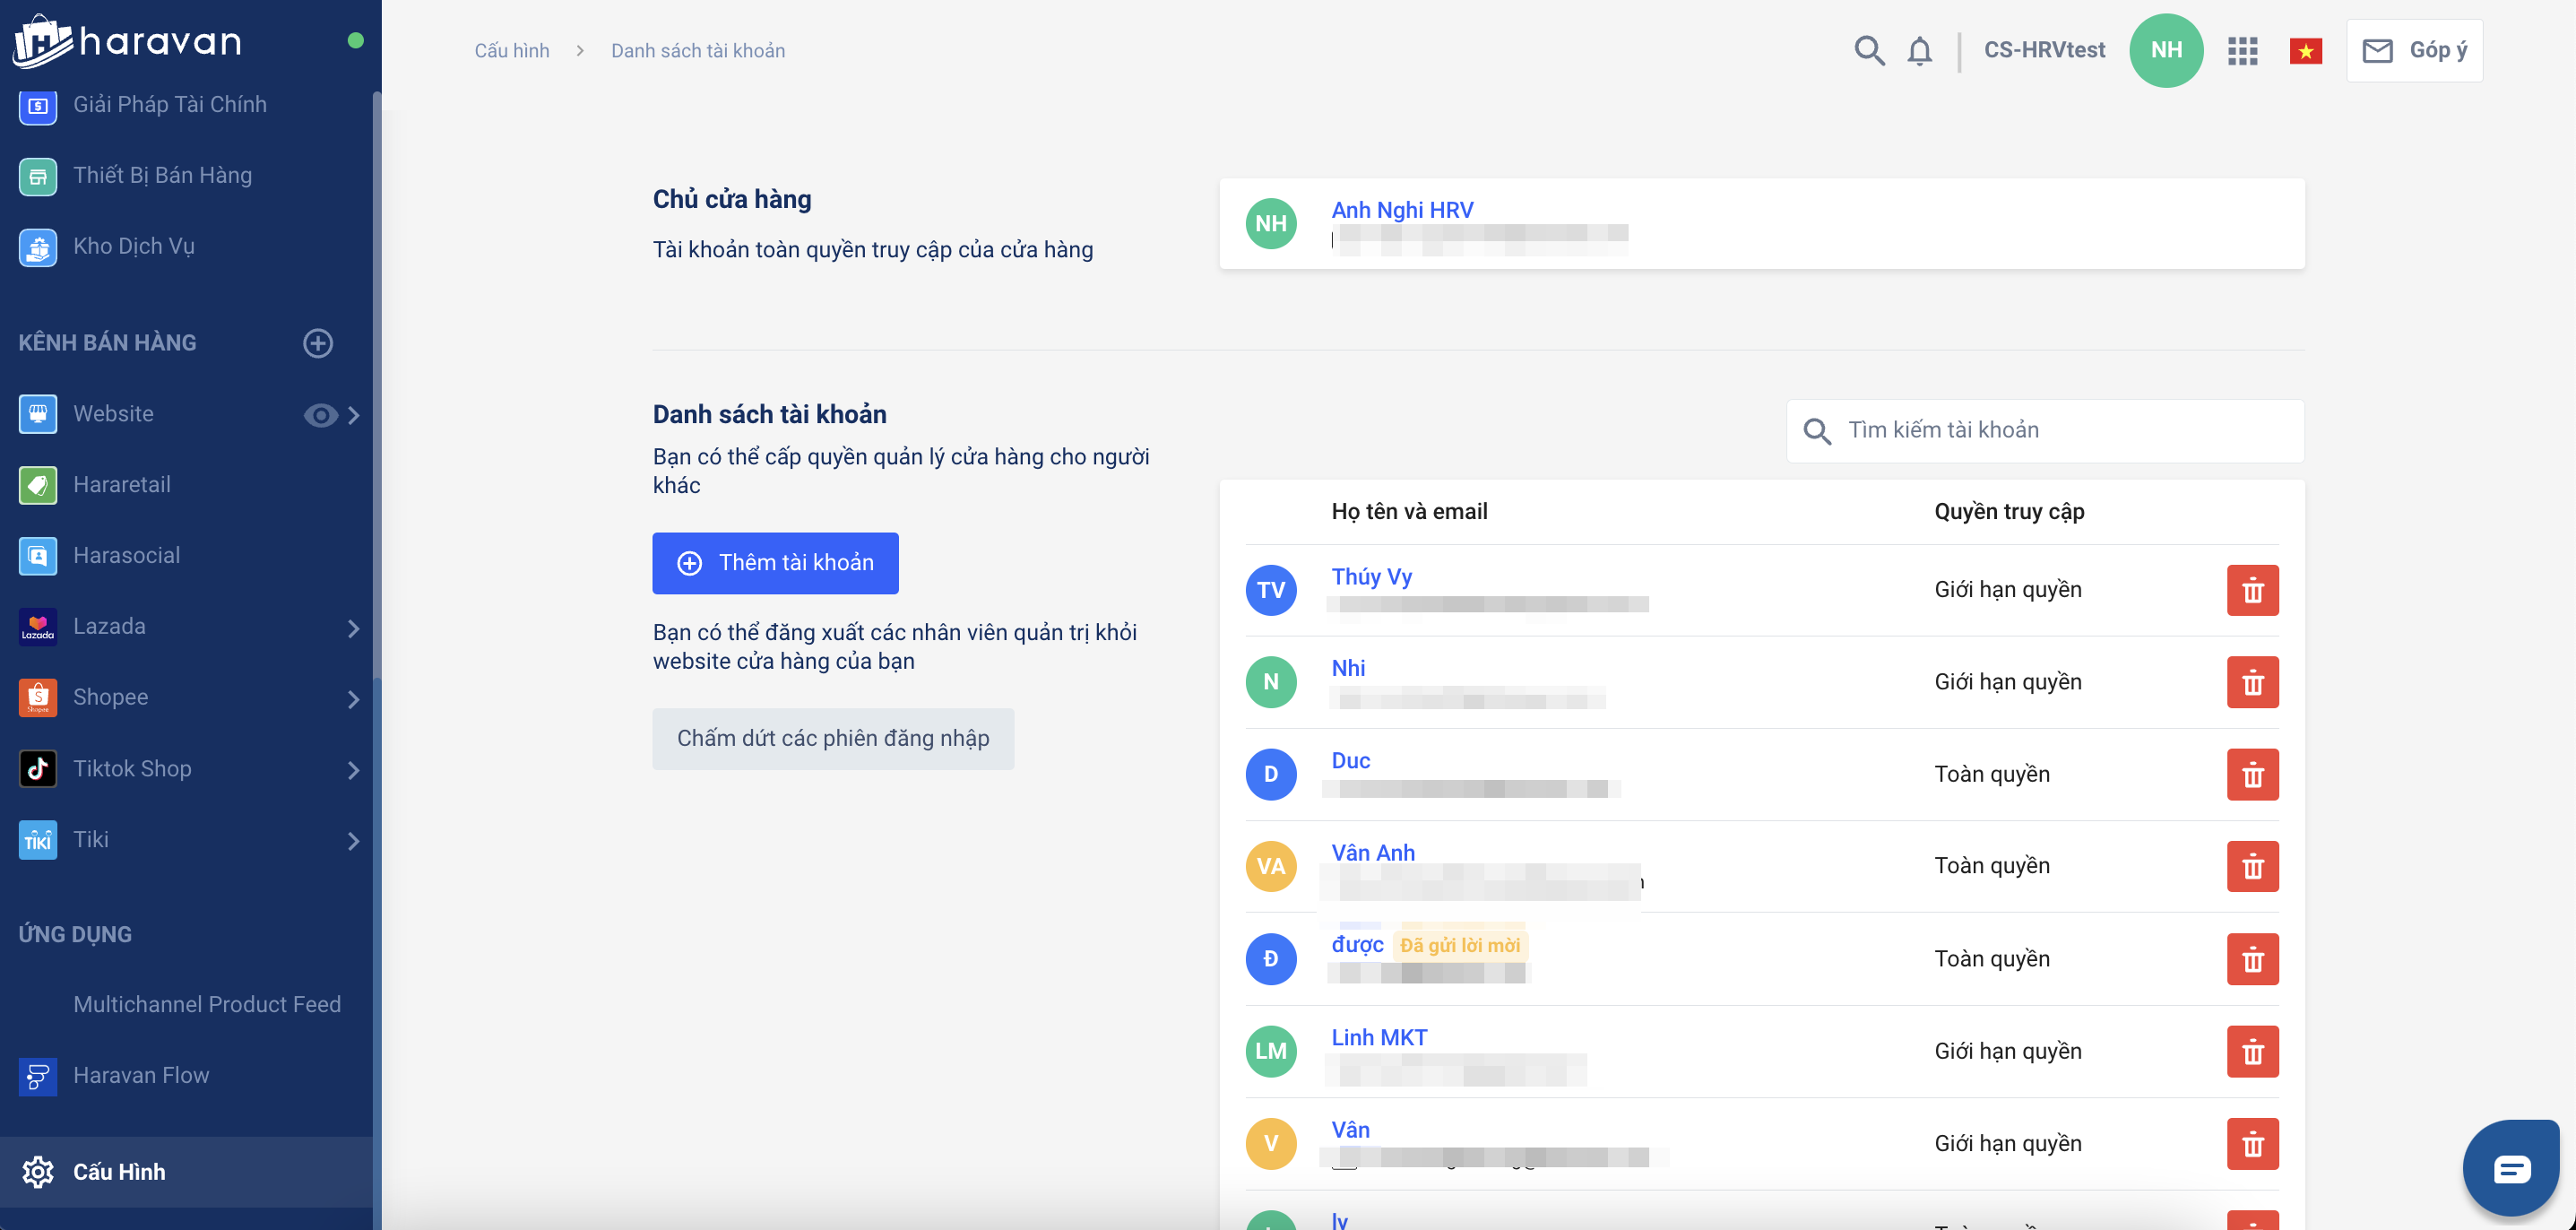The height and width of the screenshot is (1230, 2576).
Task: Click the ỨNG DỤNG section heading
Action: pyautogui.click(x=75, y=934)
